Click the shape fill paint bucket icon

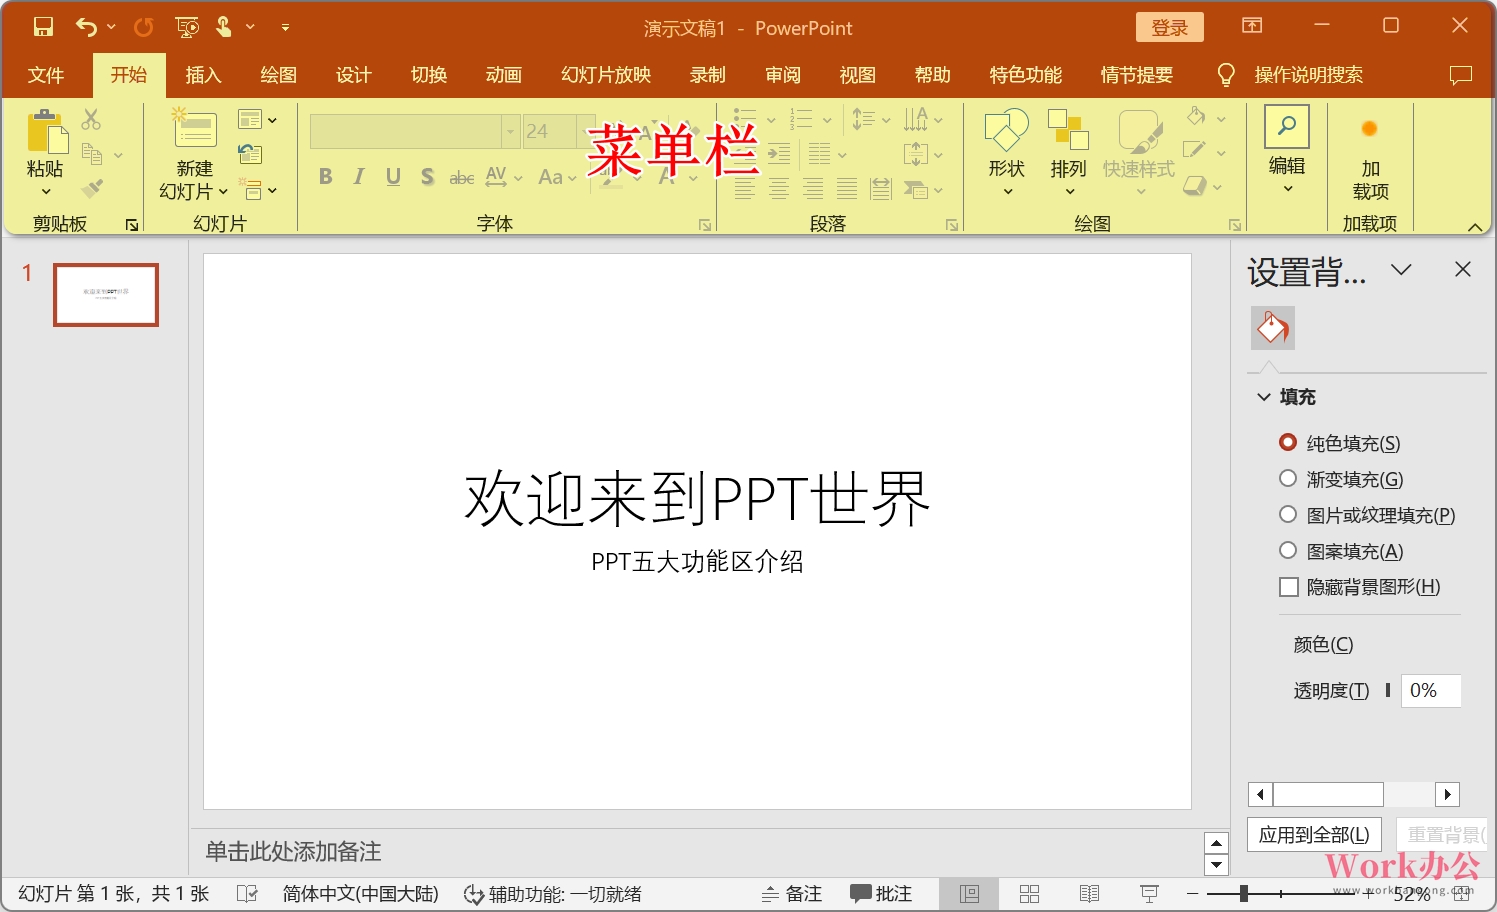[1196, 118]
